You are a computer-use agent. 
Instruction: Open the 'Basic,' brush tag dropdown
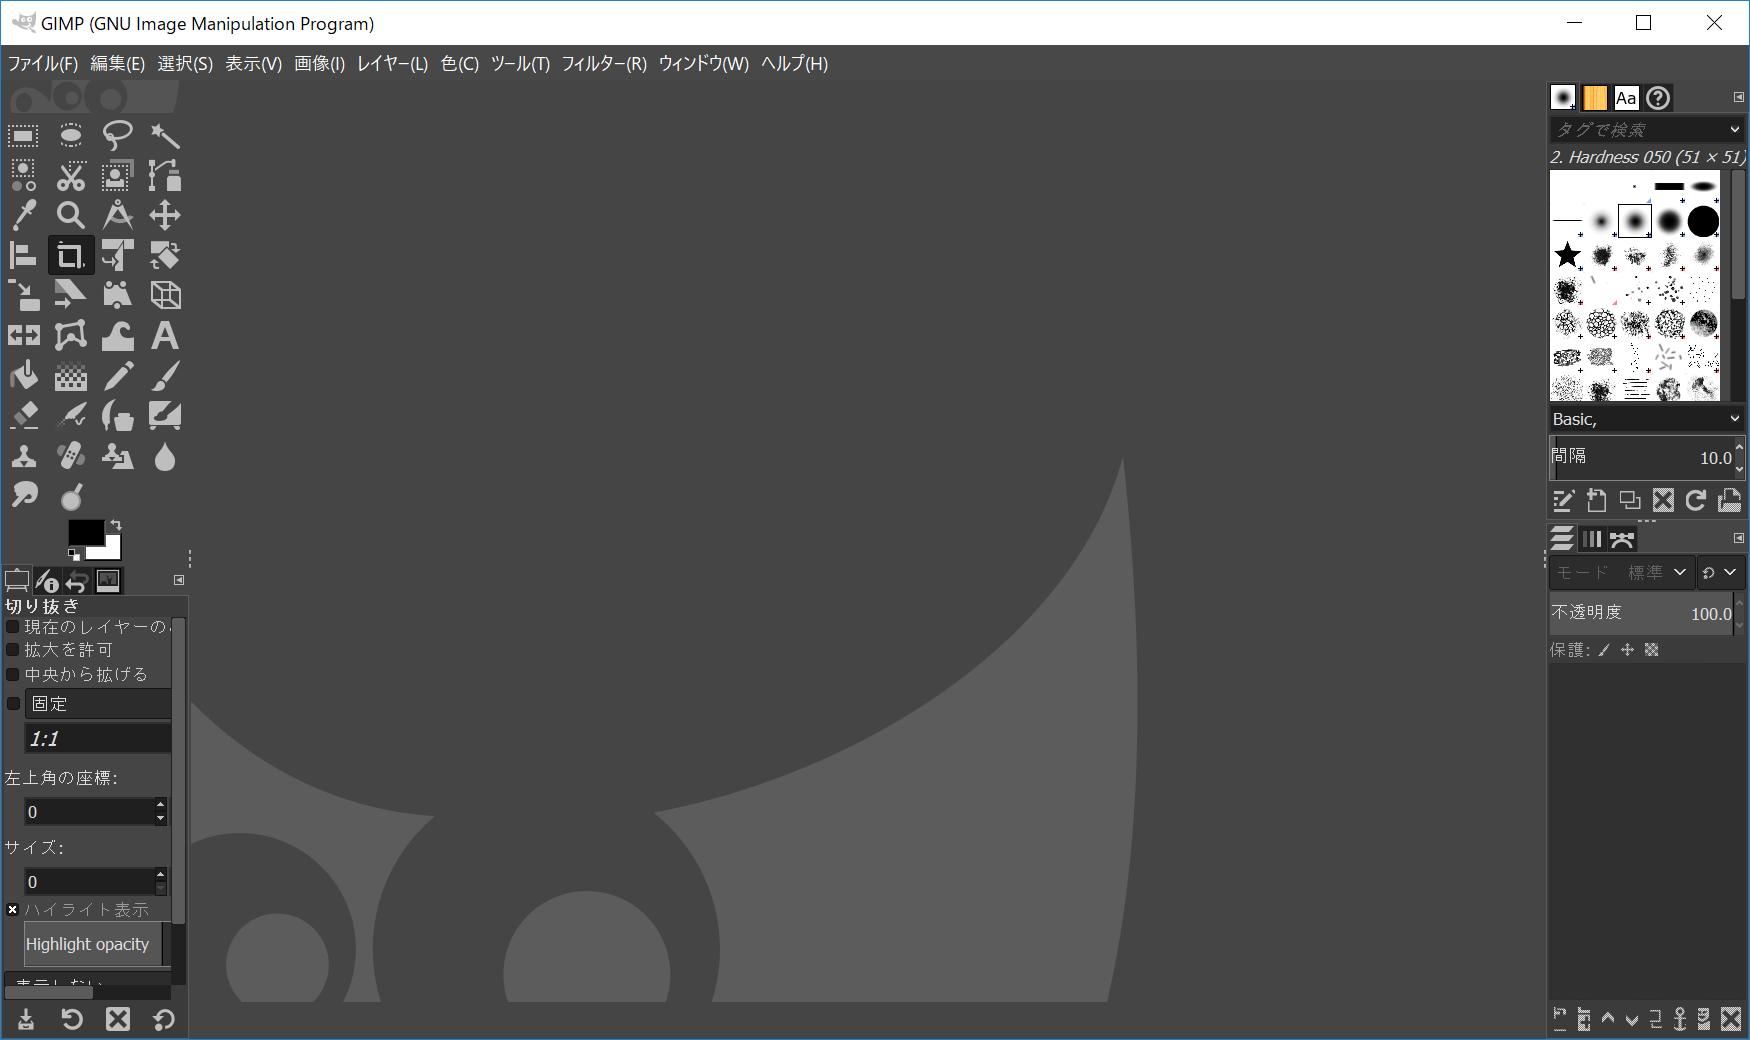1735,419
